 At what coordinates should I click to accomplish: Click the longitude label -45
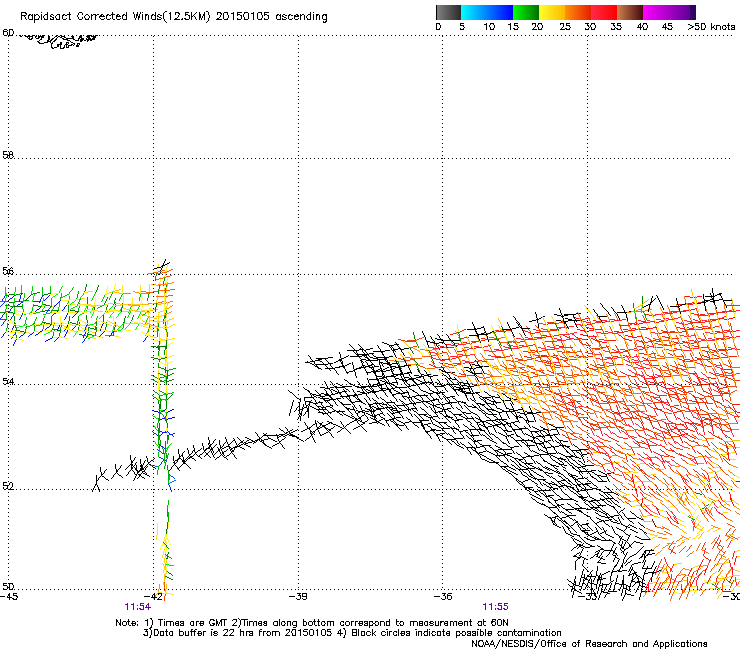[9, 596]
